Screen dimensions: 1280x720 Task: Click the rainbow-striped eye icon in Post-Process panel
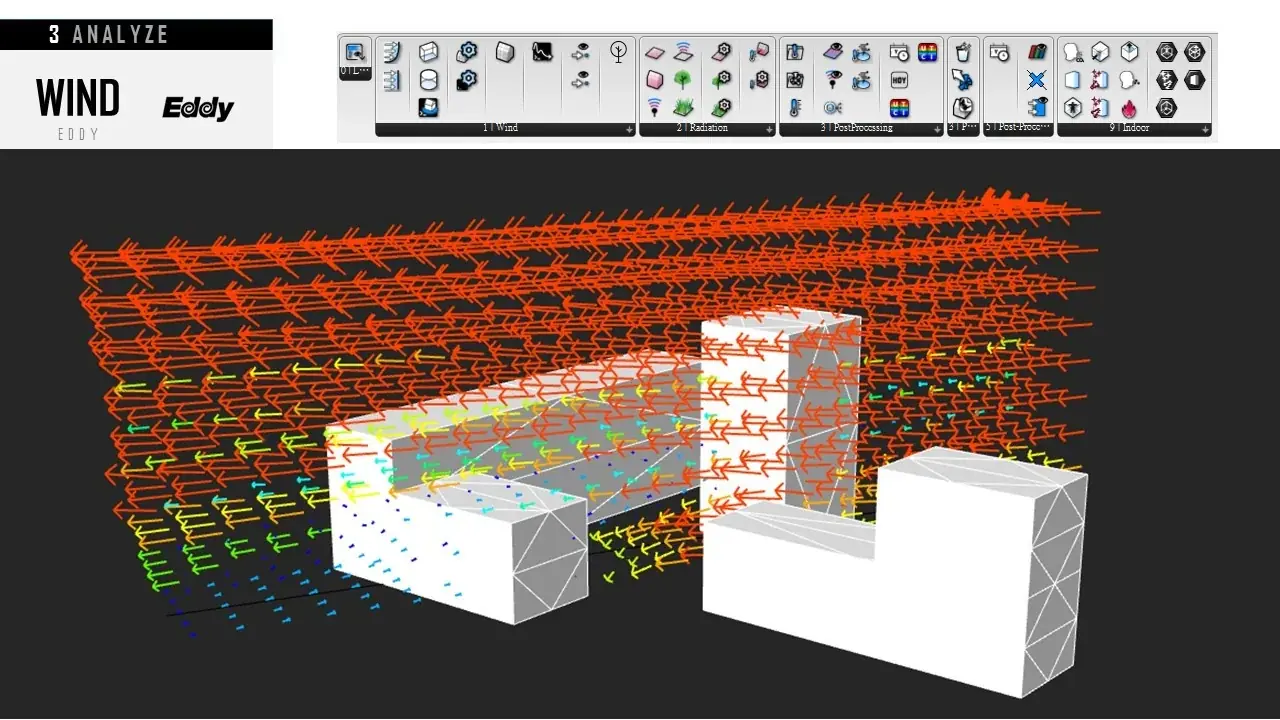(1037, 52)
